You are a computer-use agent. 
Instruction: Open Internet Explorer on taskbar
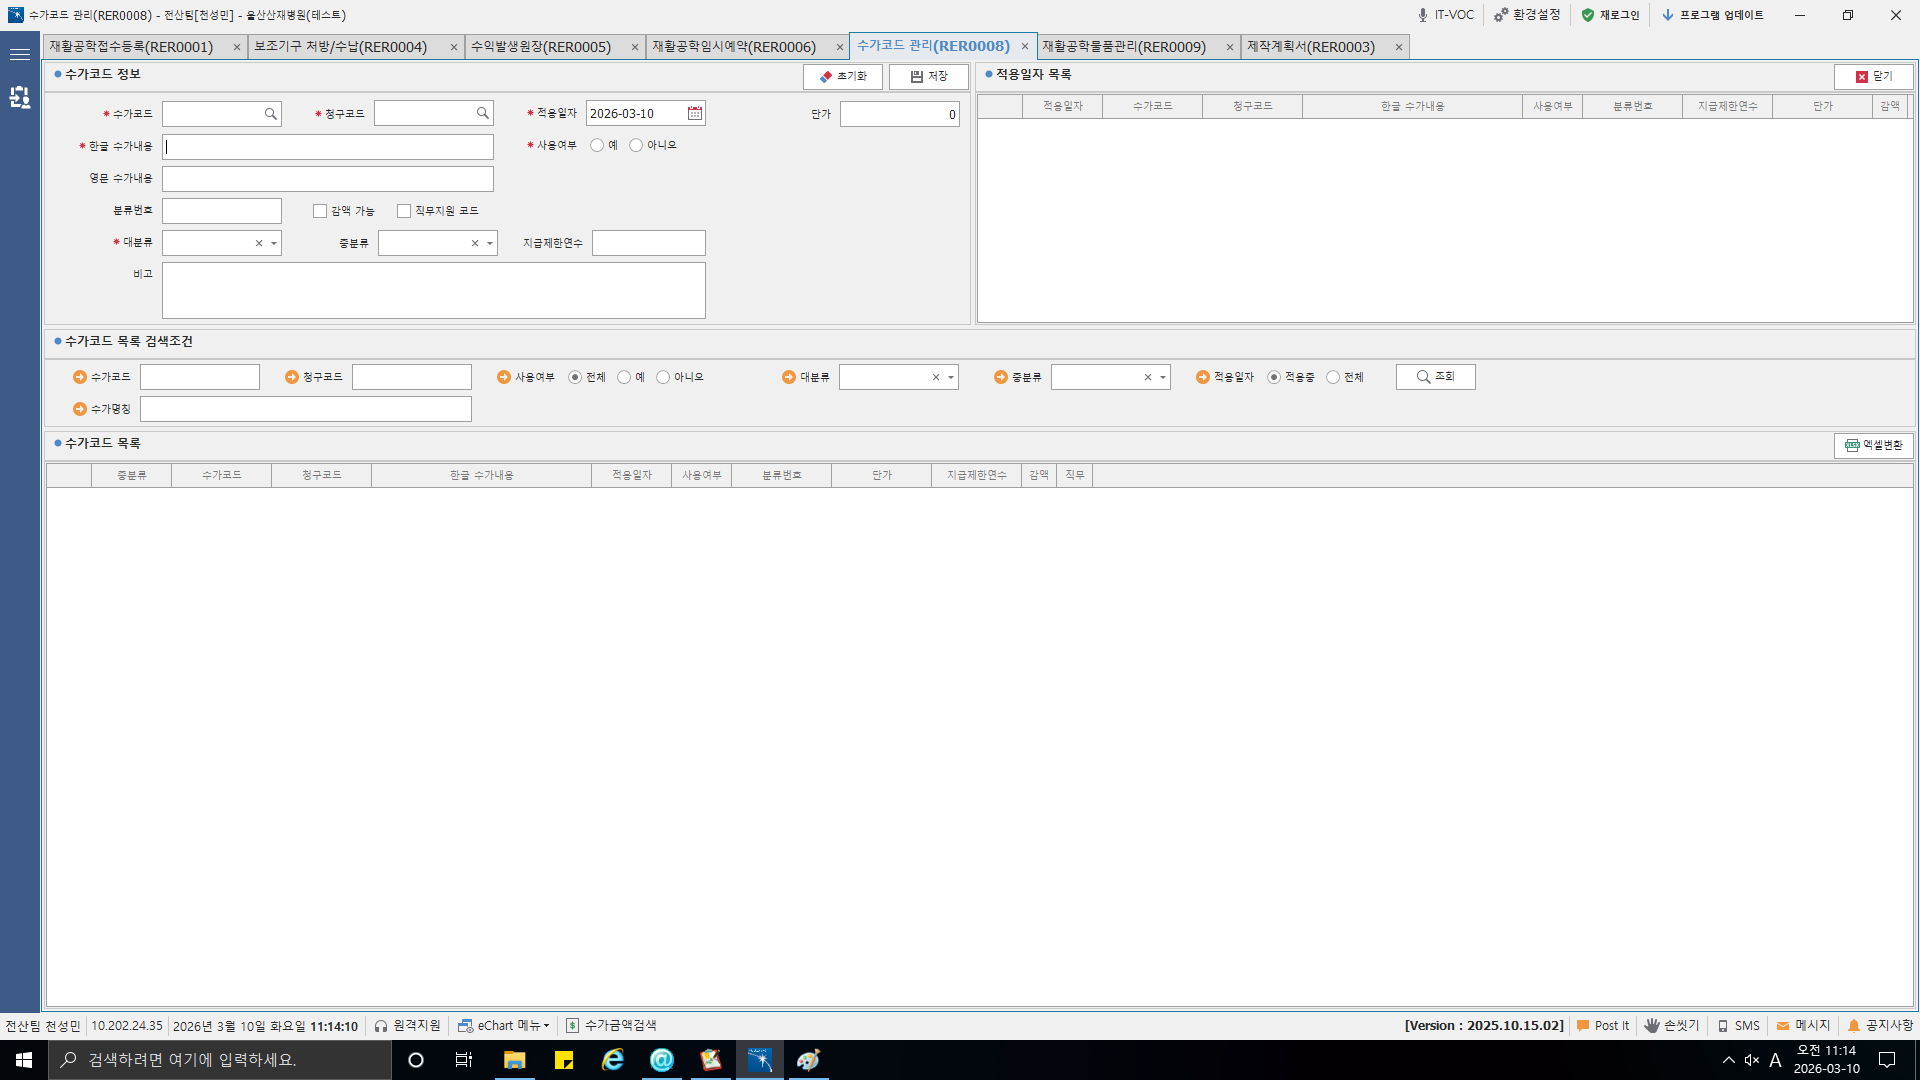coord(613,1060)
